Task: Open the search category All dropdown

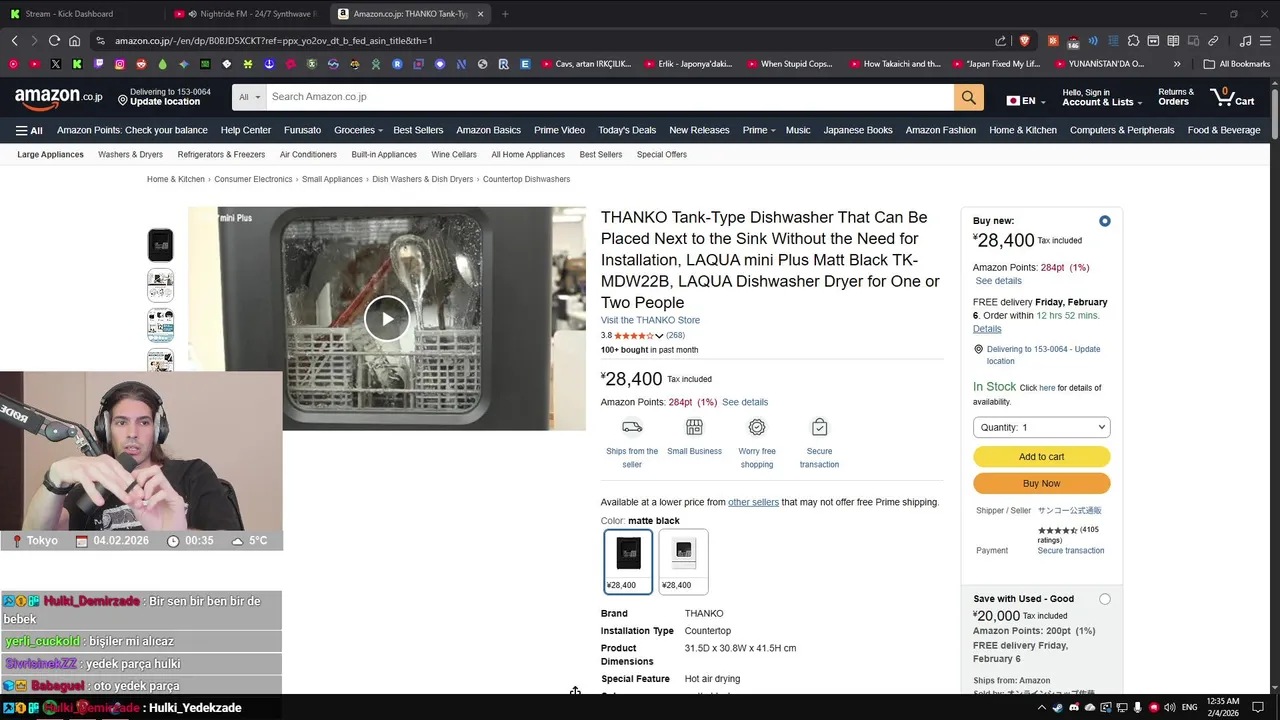Action: coord(250,97)
